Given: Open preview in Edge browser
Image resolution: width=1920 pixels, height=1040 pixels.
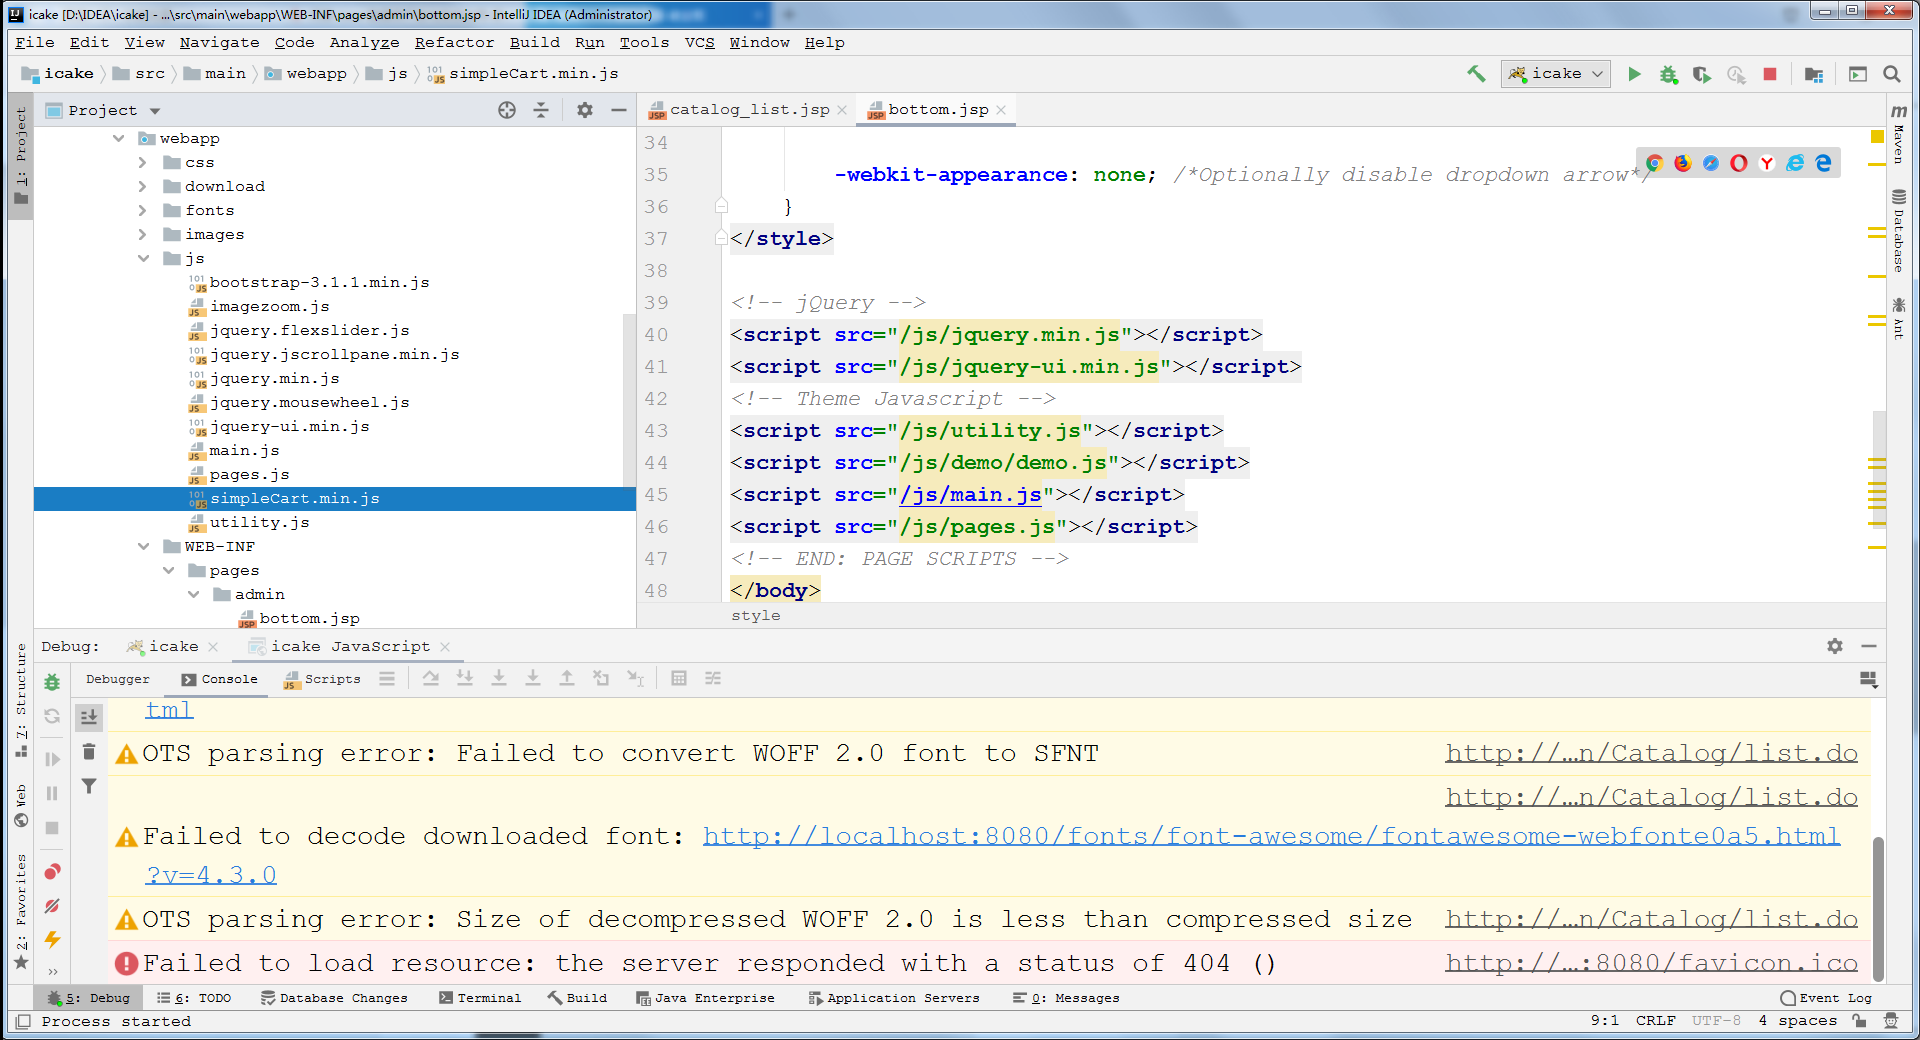Looking at the screenshot, I should tap(1823, 163).
